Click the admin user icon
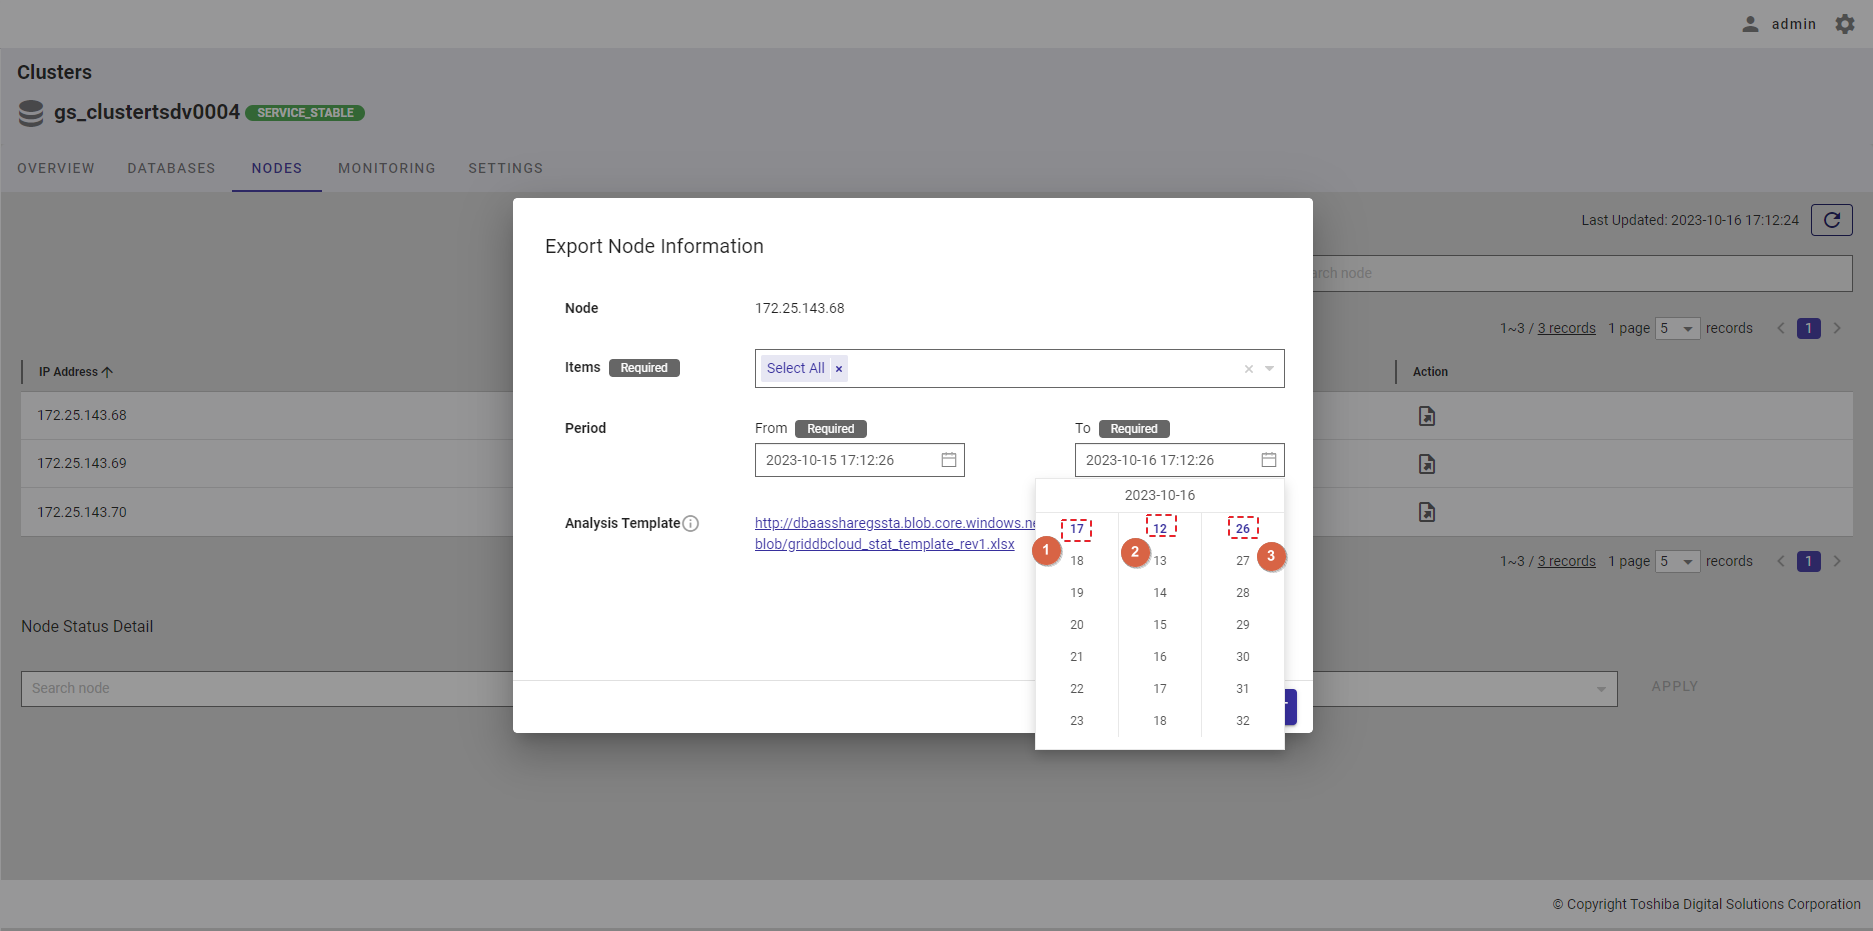Screen dimensions: 1873x931 tap(1750, 24)
